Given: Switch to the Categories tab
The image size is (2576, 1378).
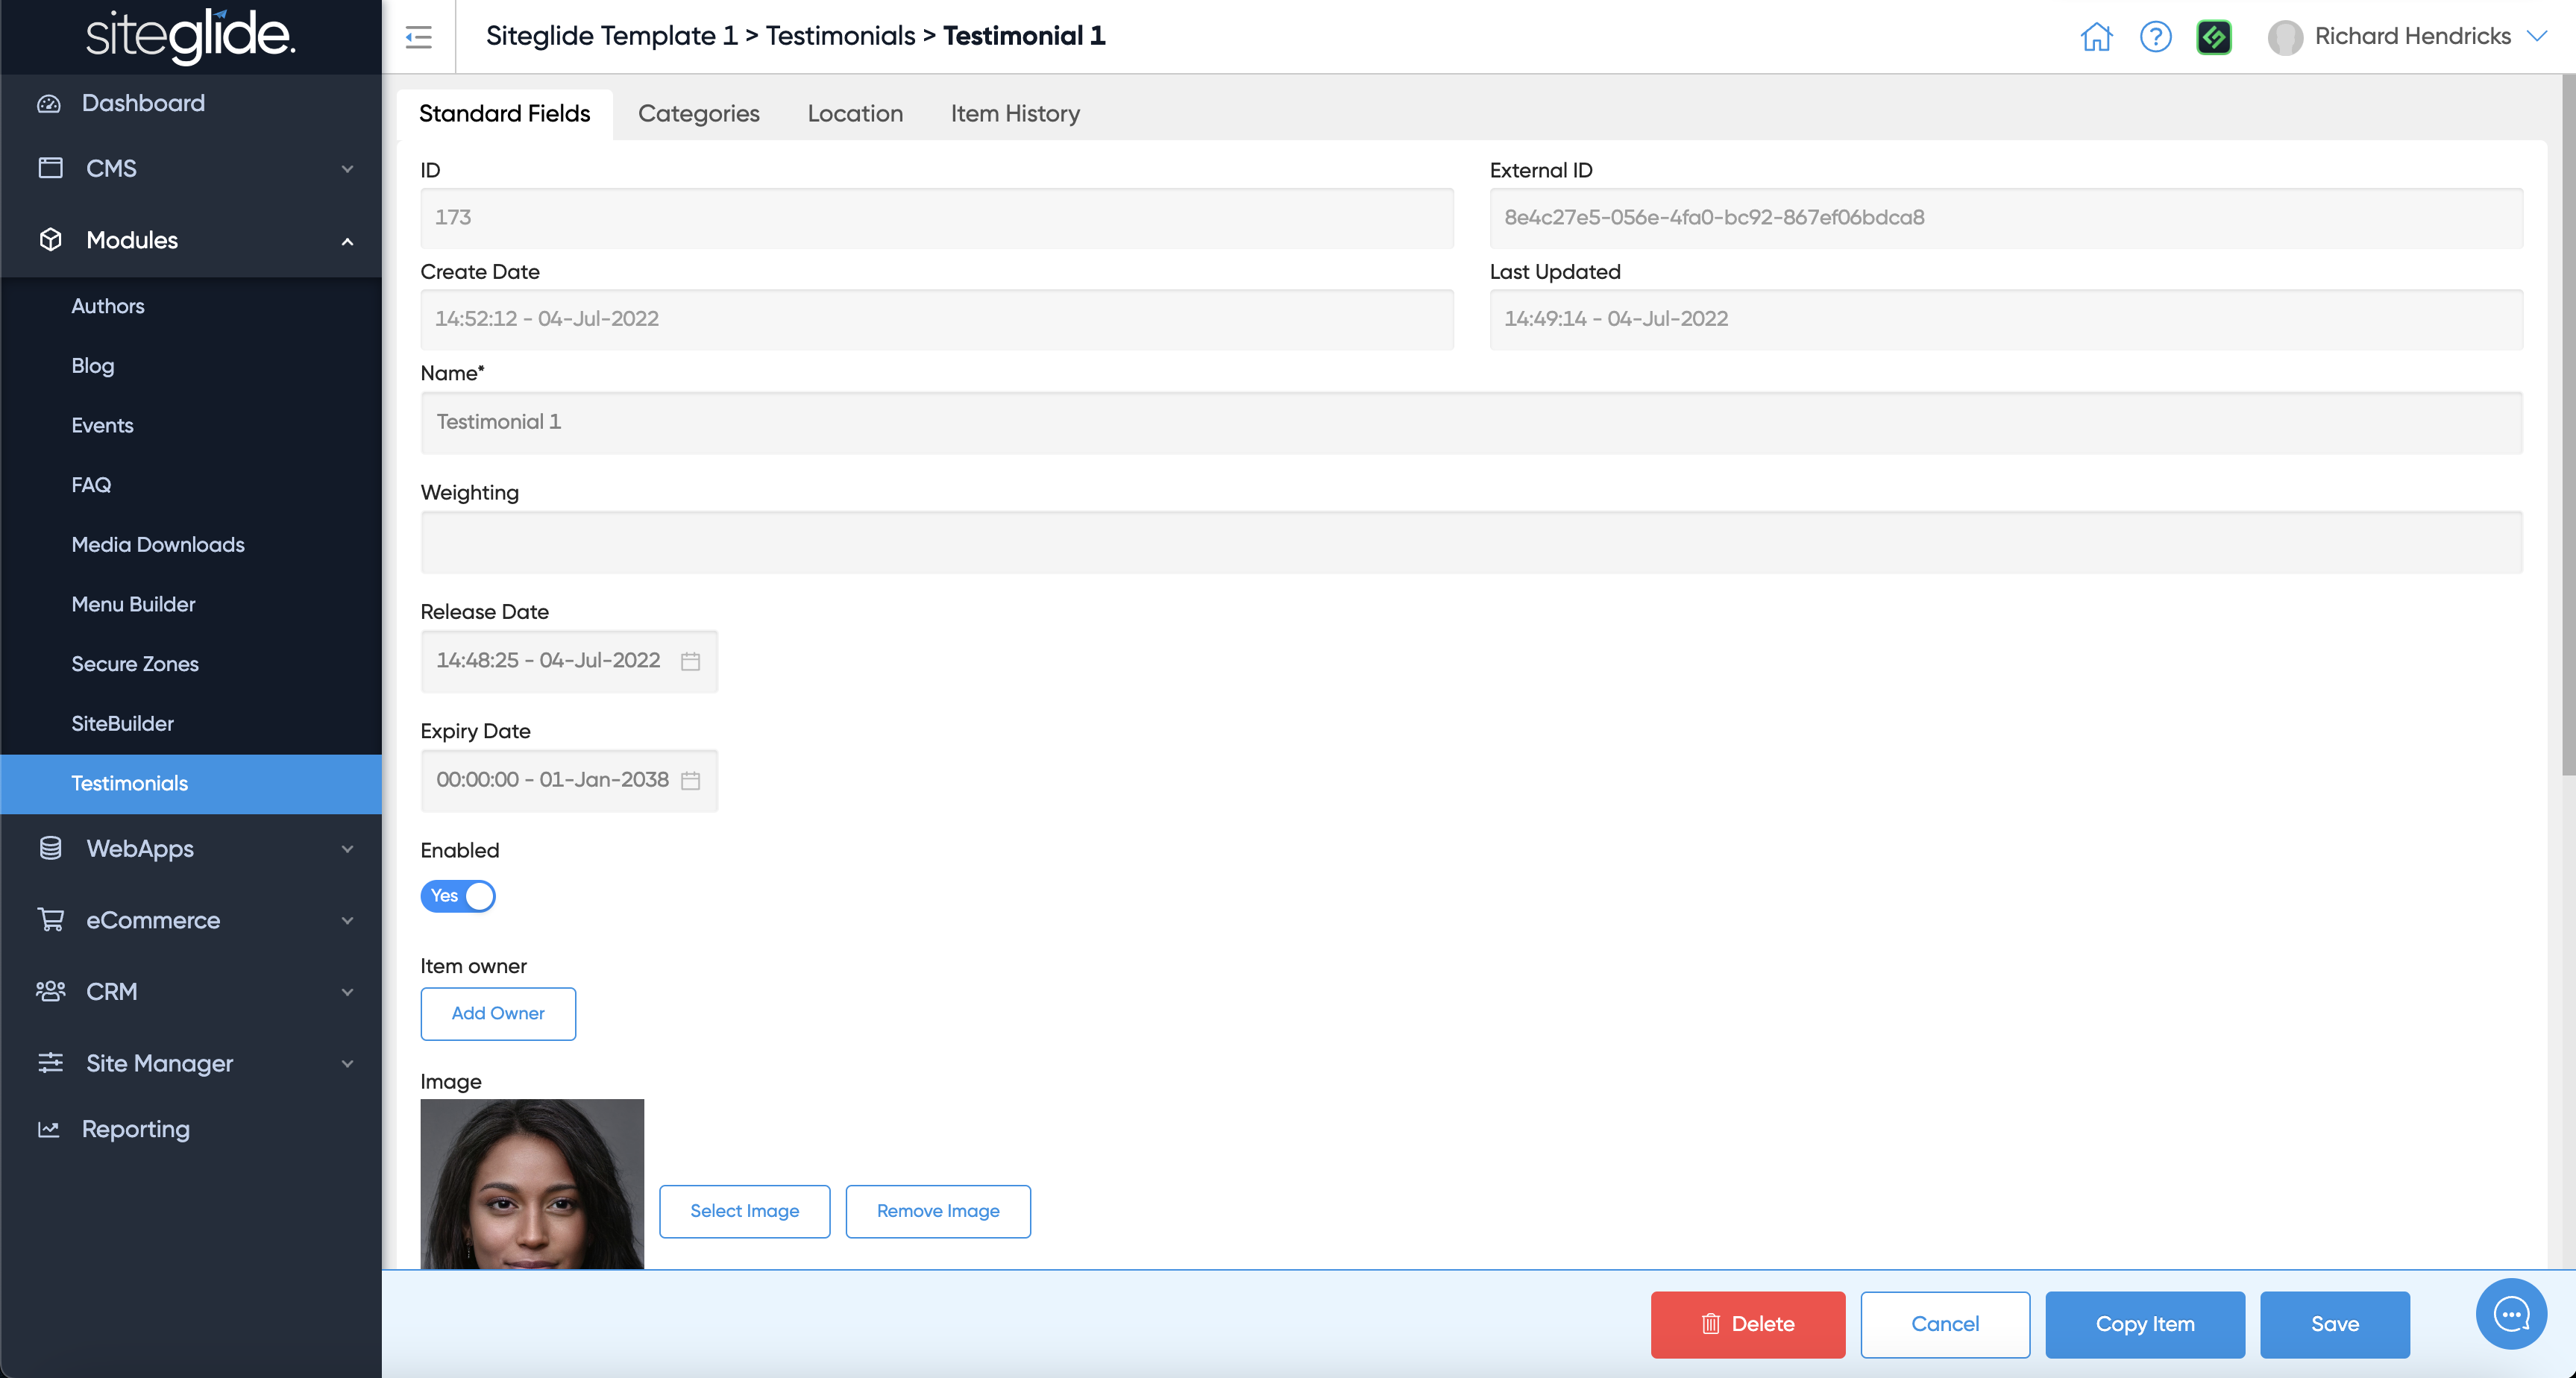Looking at the screenshot, I should coord(698,113).
